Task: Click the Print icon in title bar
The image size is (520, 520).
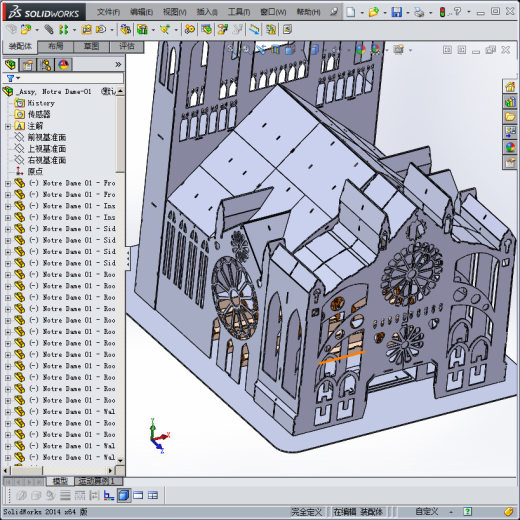Action: coord(419,12)
